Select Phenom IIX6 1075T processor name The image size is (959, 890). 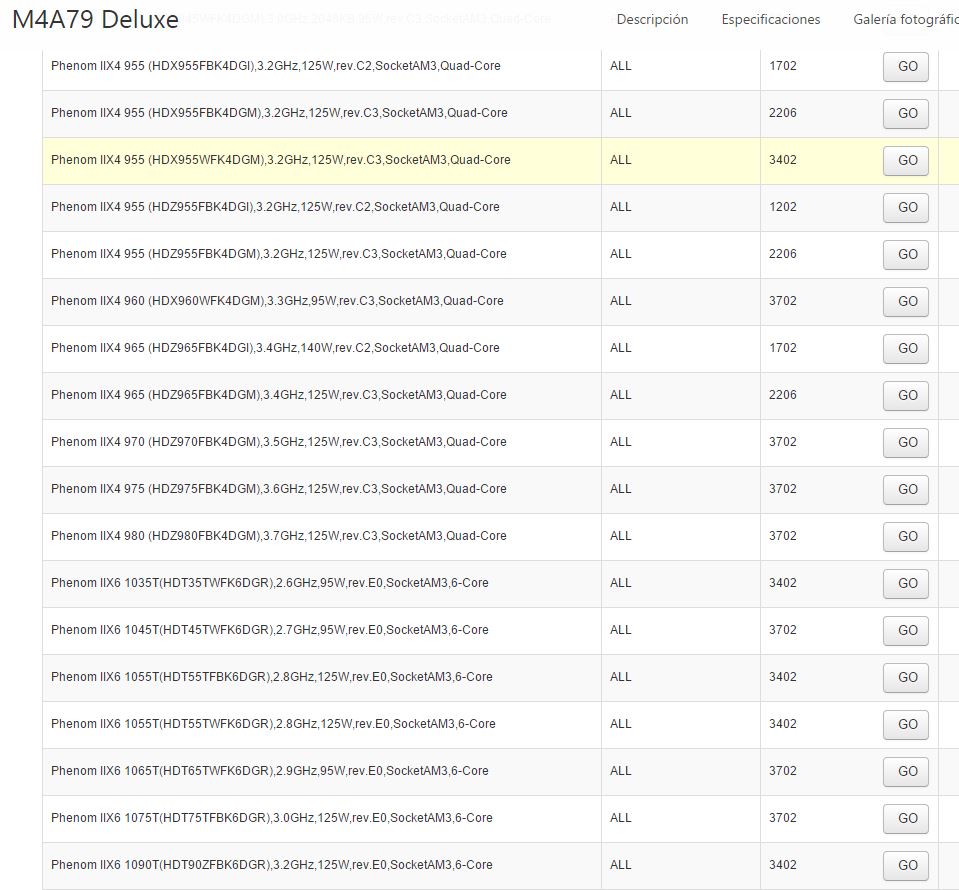[x=272, y=818]
